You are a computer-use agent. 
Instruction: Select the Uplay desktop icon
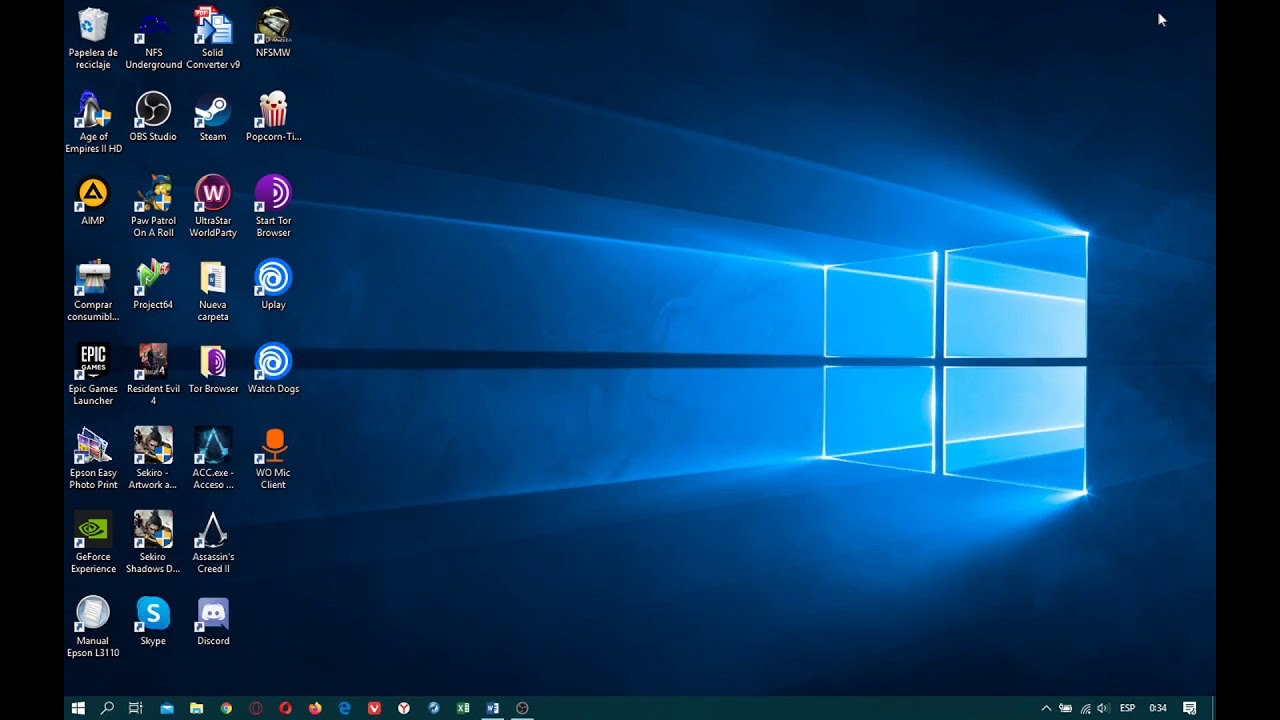[x=273, y=286]
